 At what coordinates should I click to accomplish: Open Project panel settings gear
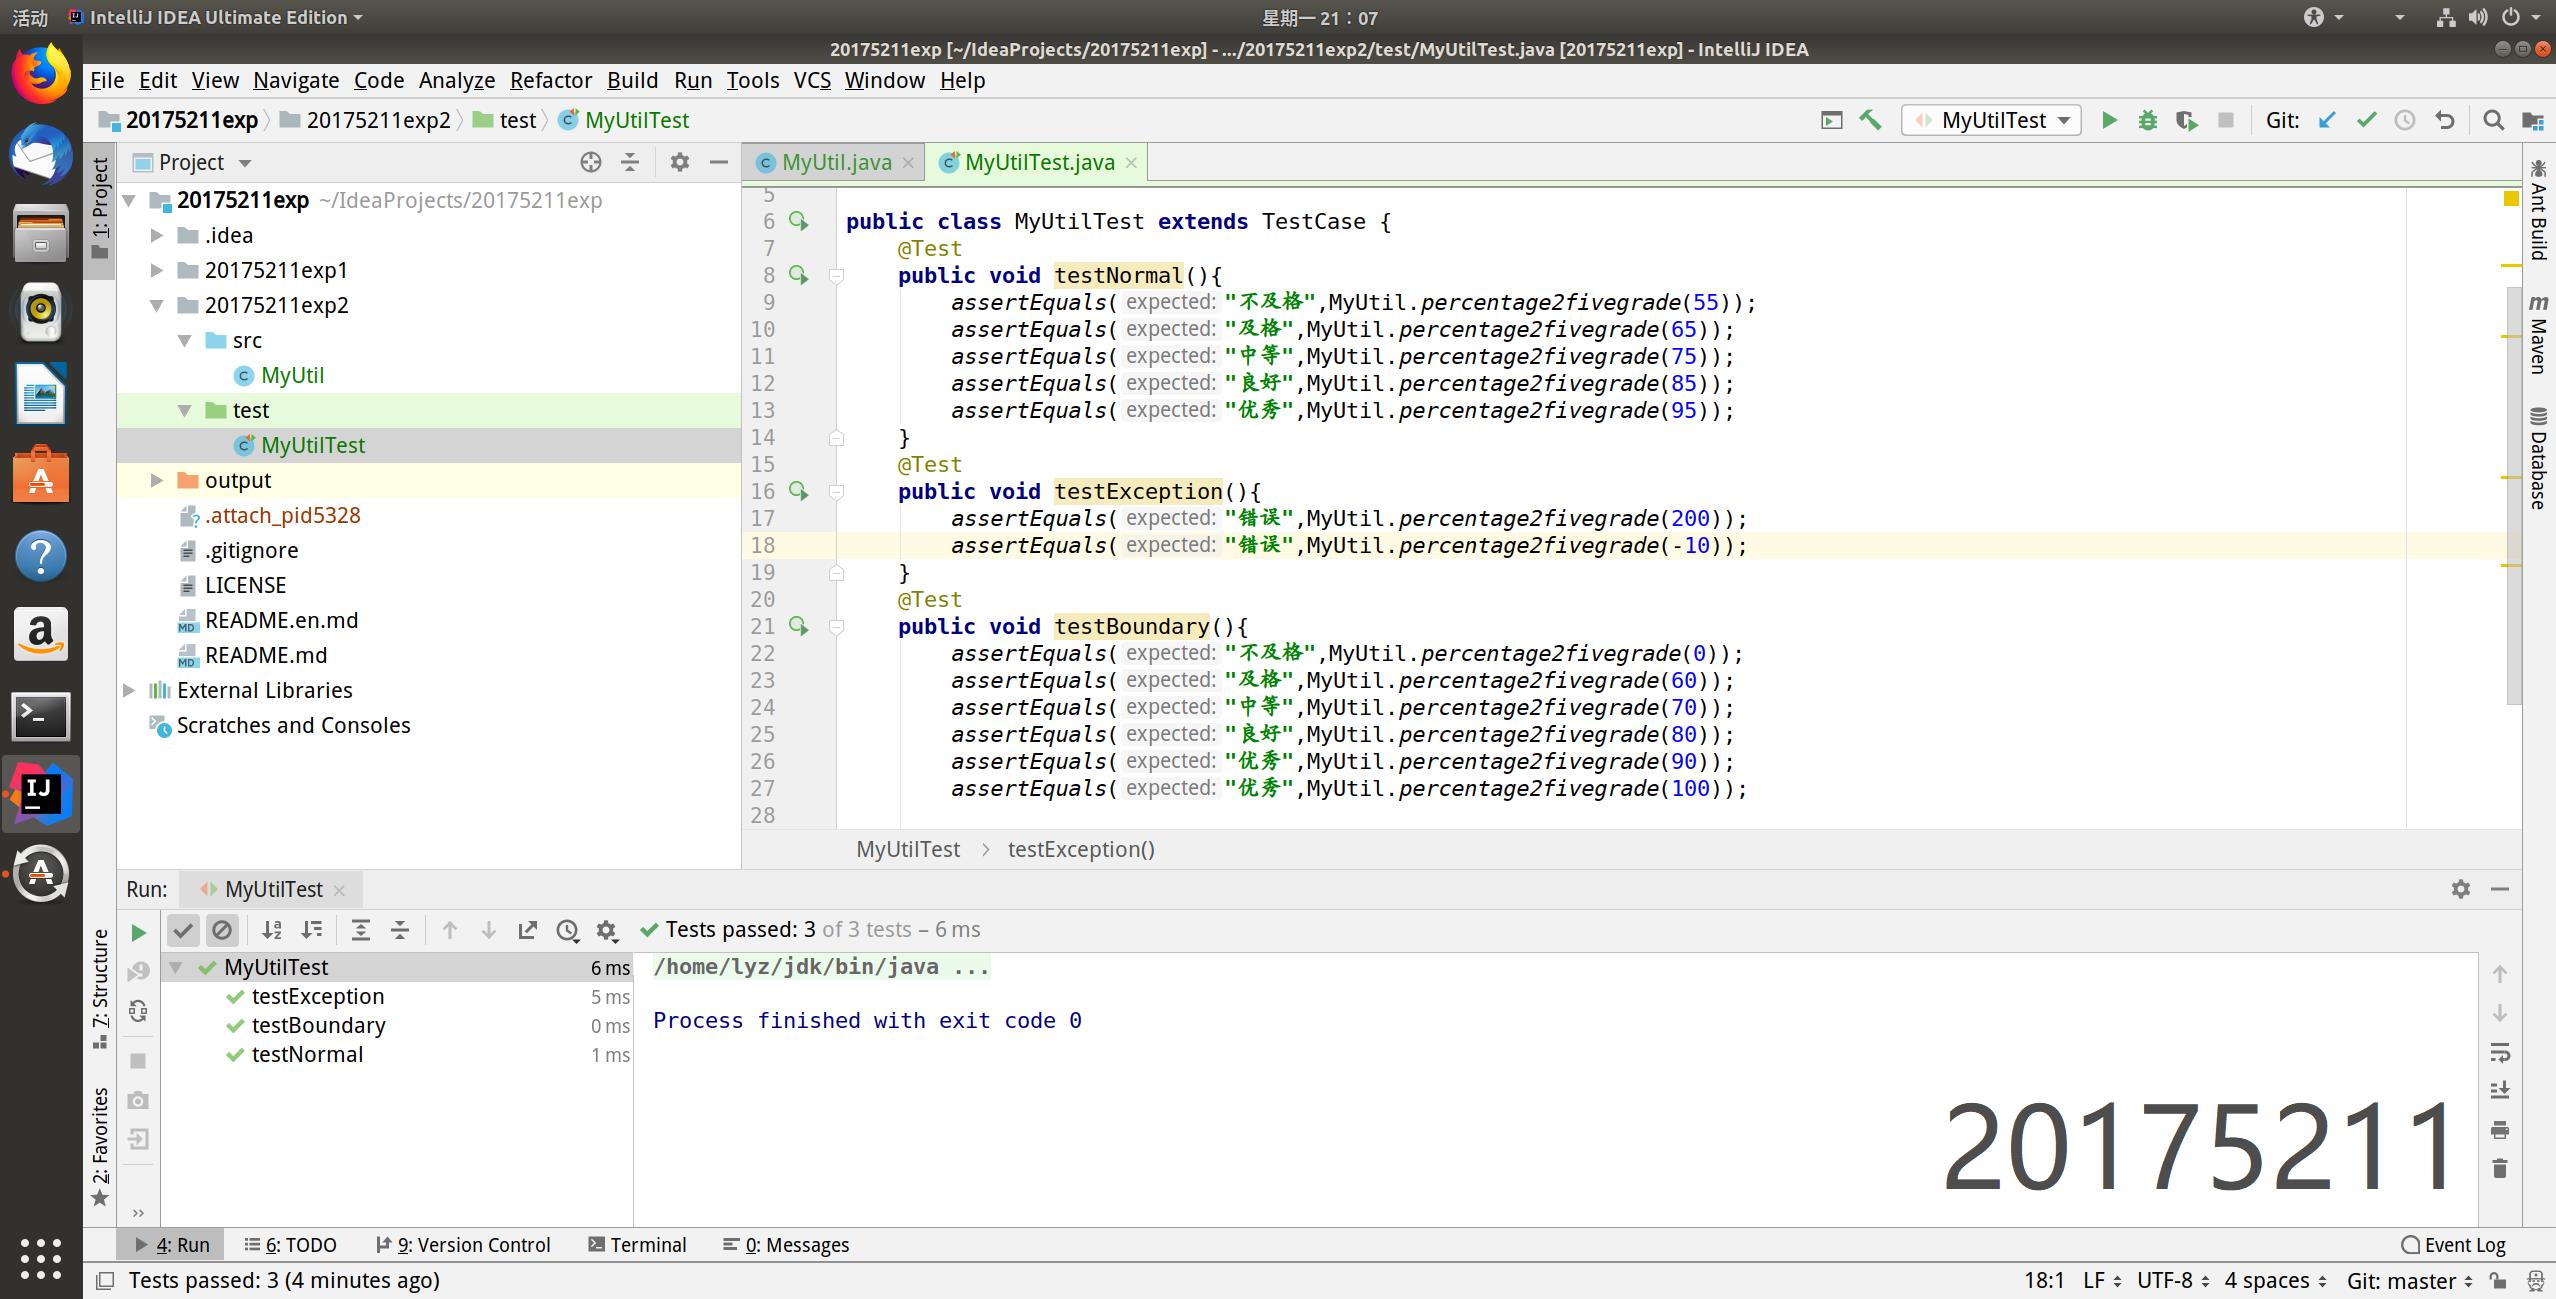tap(680, 162)
